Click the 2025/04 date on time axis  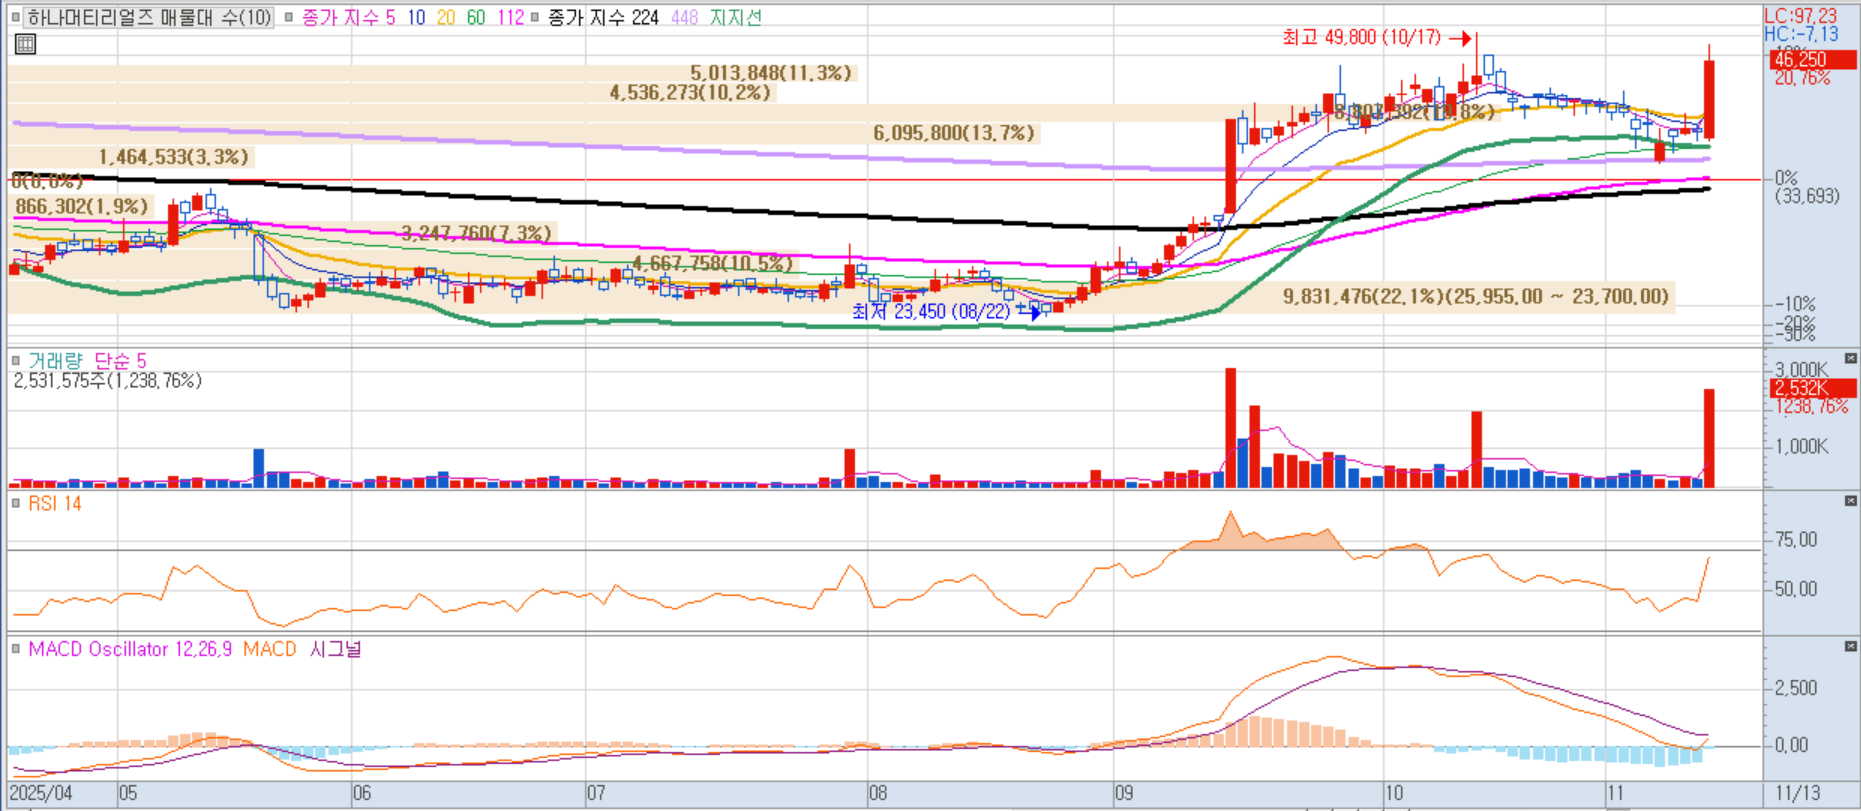(41, 793)
